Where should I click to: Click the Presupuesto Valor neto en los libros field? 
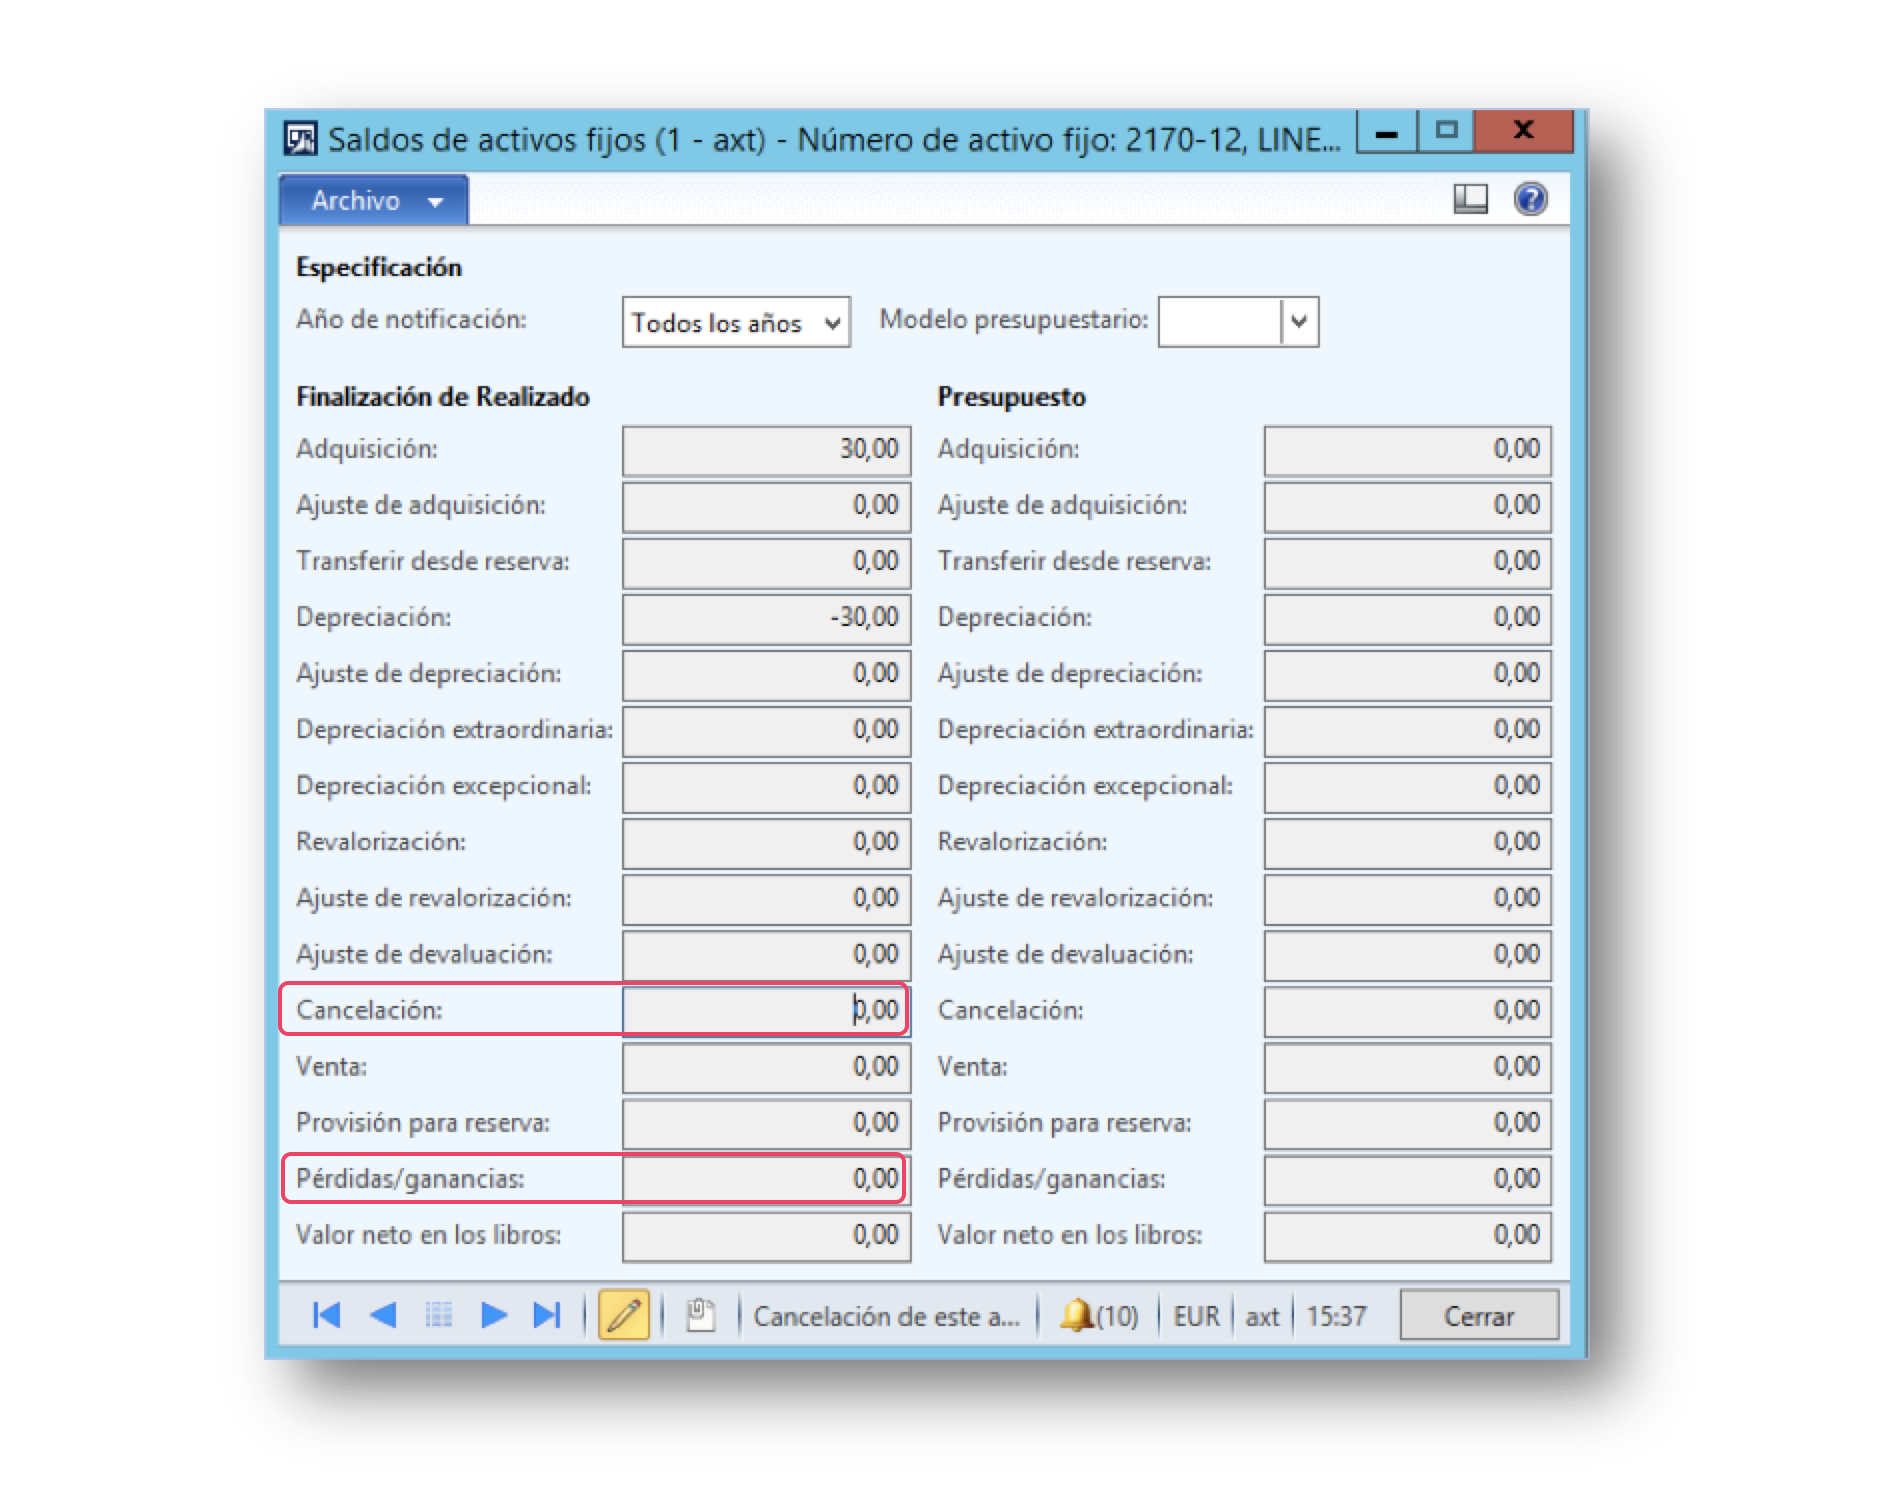point(1407,1236)
